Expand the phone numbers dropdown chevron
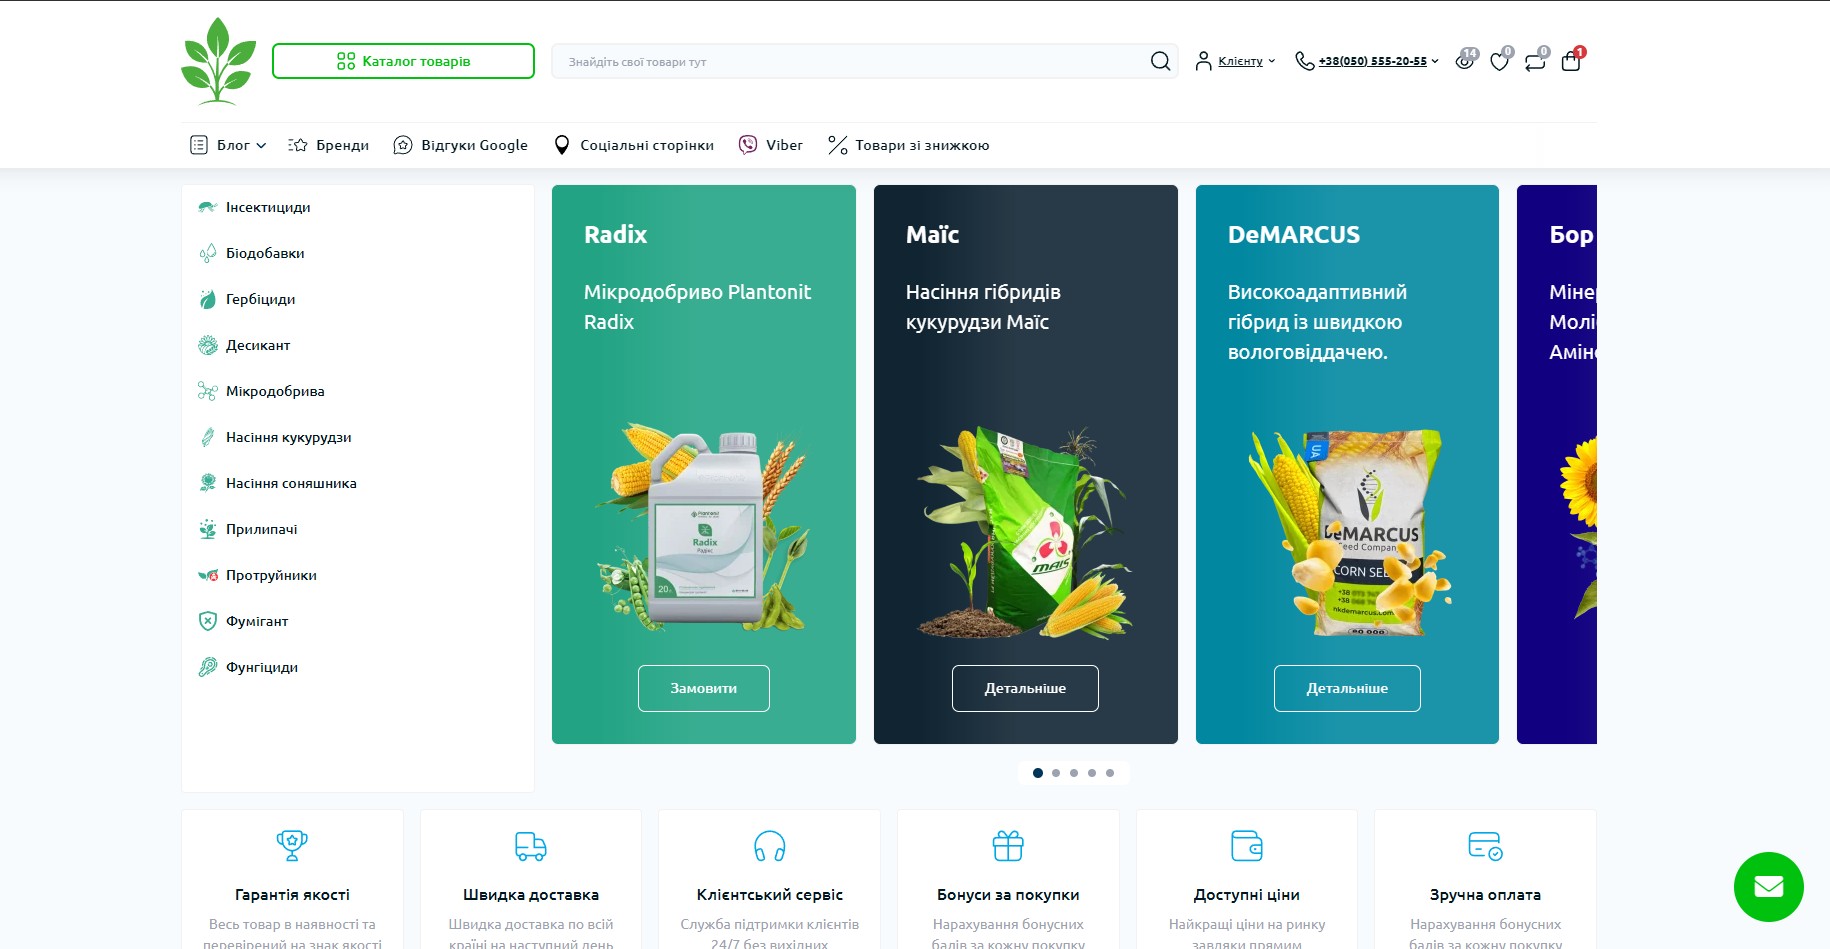The image size is (1830, 949). [1435, 61]
